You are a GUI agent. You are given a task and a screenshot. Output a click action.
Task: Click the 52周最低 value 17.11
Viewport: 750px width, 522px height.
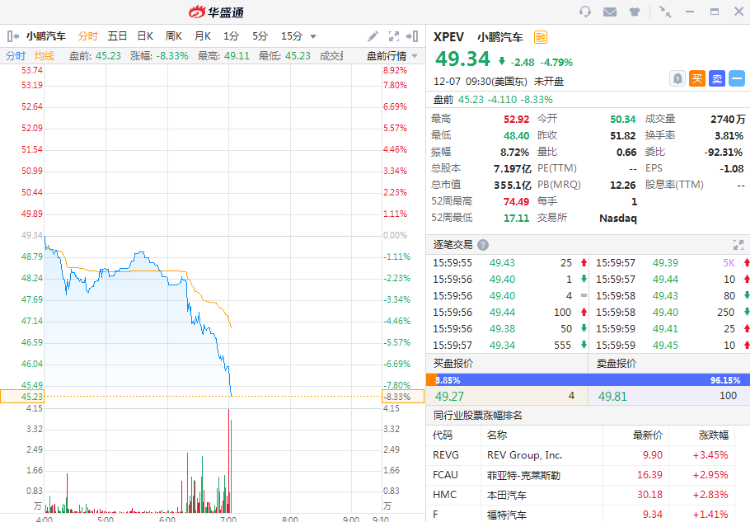pyautogui.click(x=516, y=218)
